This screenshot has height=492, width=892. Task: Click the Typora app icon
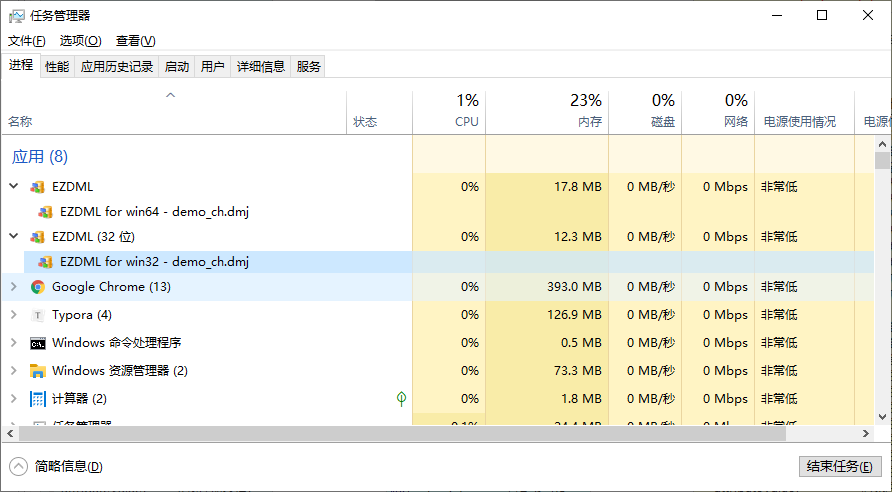[x=38, y=315]
